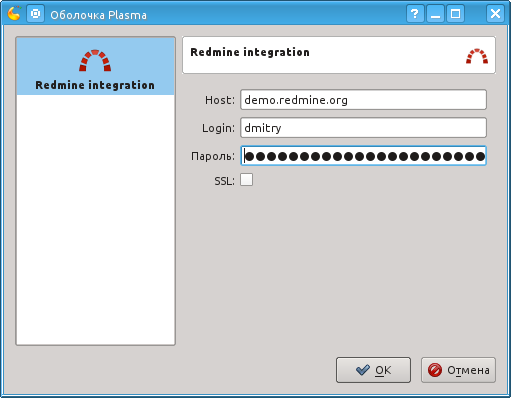Click the Host: label

pyautogui.click(x=220, y=100)
